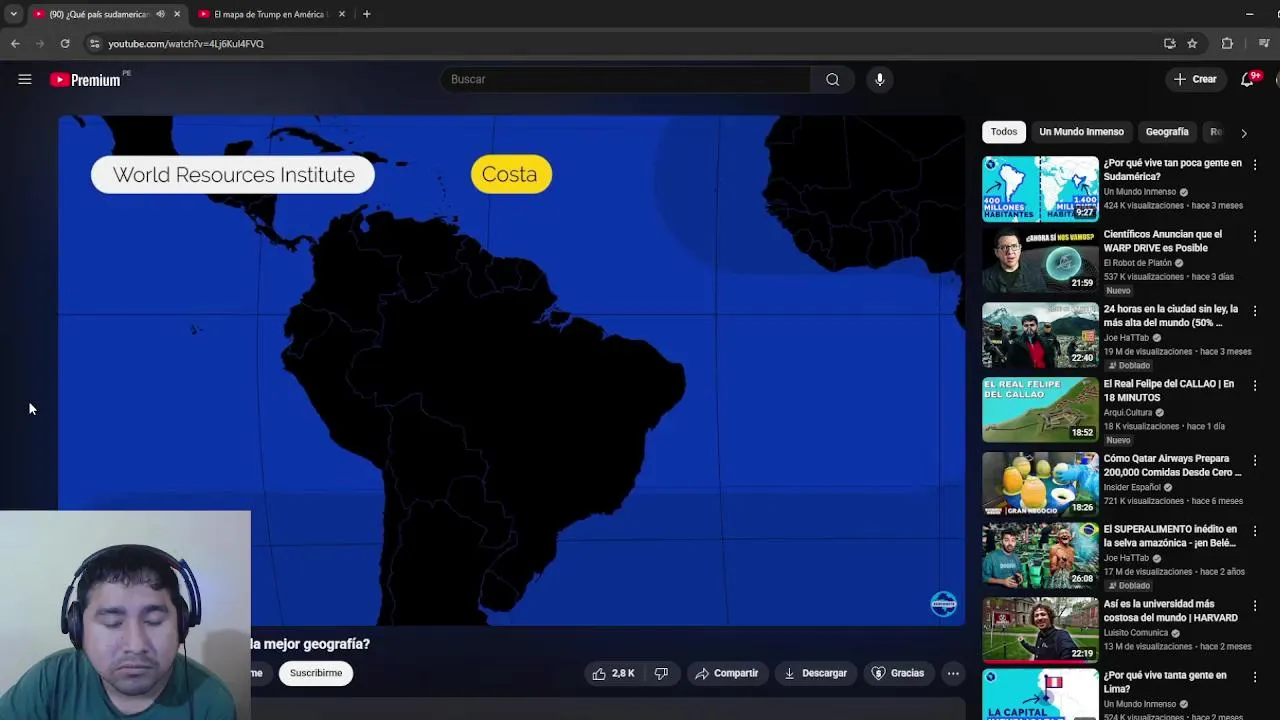Viewport: 1280px width, 720px height.
Task: Mute the playing tab via speaker icon
Action: click(x=160, y=14)
